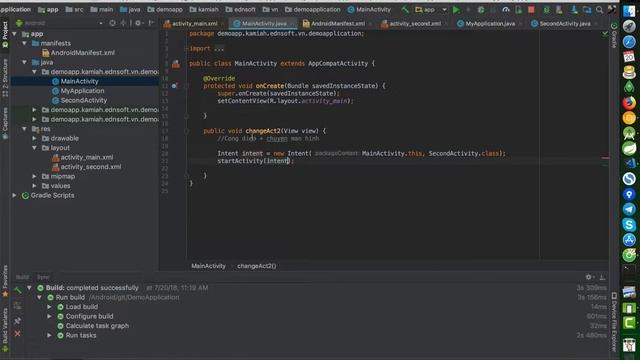Collapse the java folder arrow
The image size is (640, 360).
25,62
